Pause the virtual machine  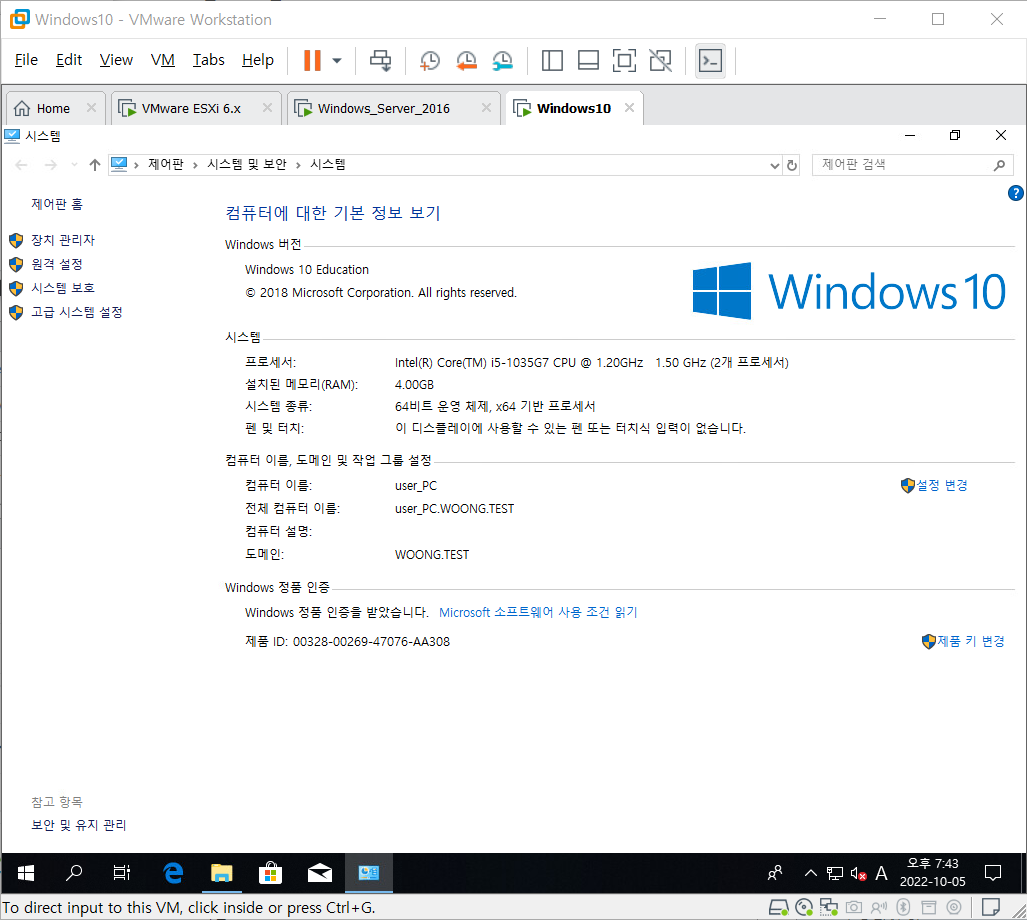[312, 60]
